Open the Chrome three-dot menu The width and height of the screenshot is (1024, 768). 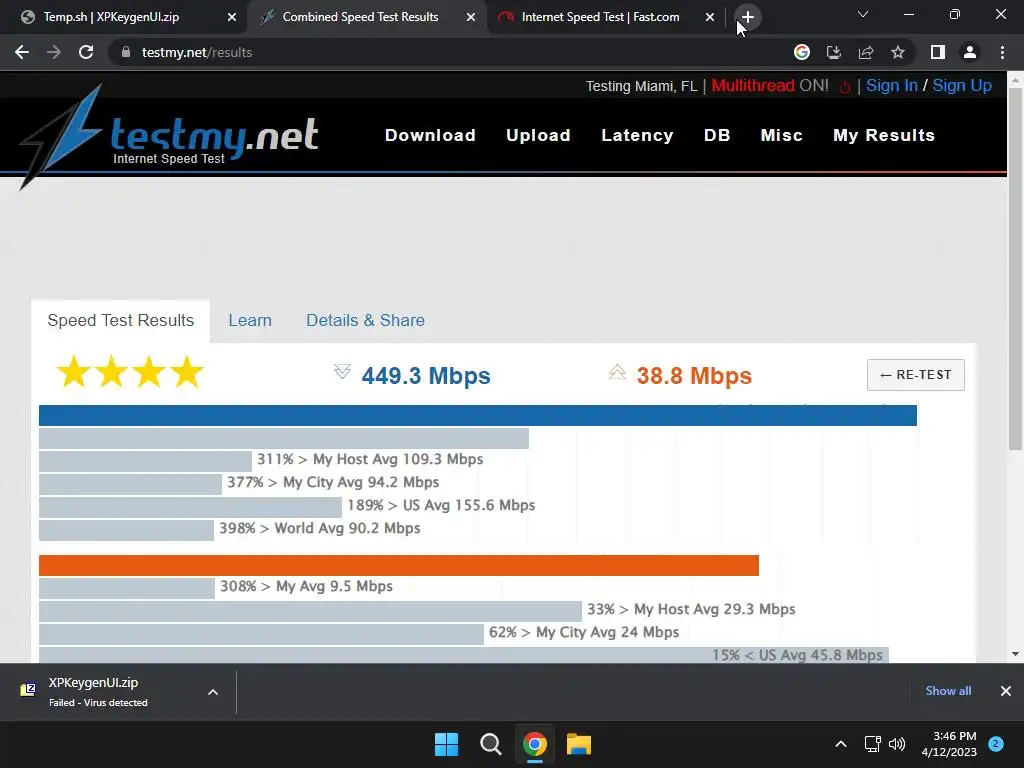(1002, 52)
